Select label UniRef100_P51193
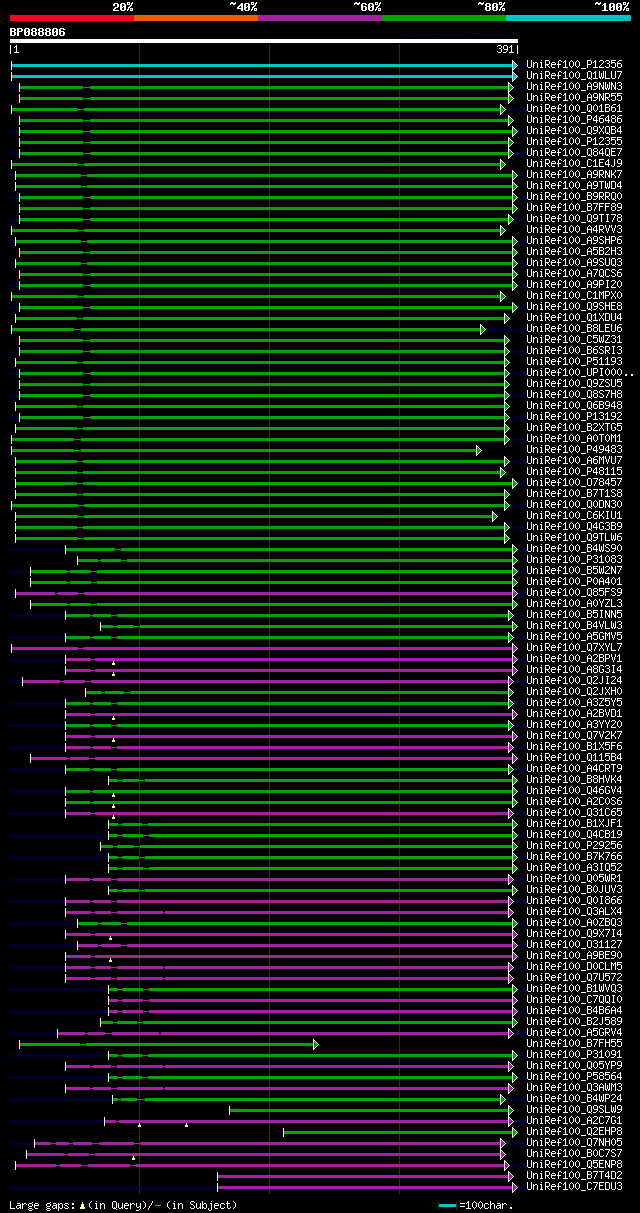This screenshot has width=640, height=1213. pos(574,361)
